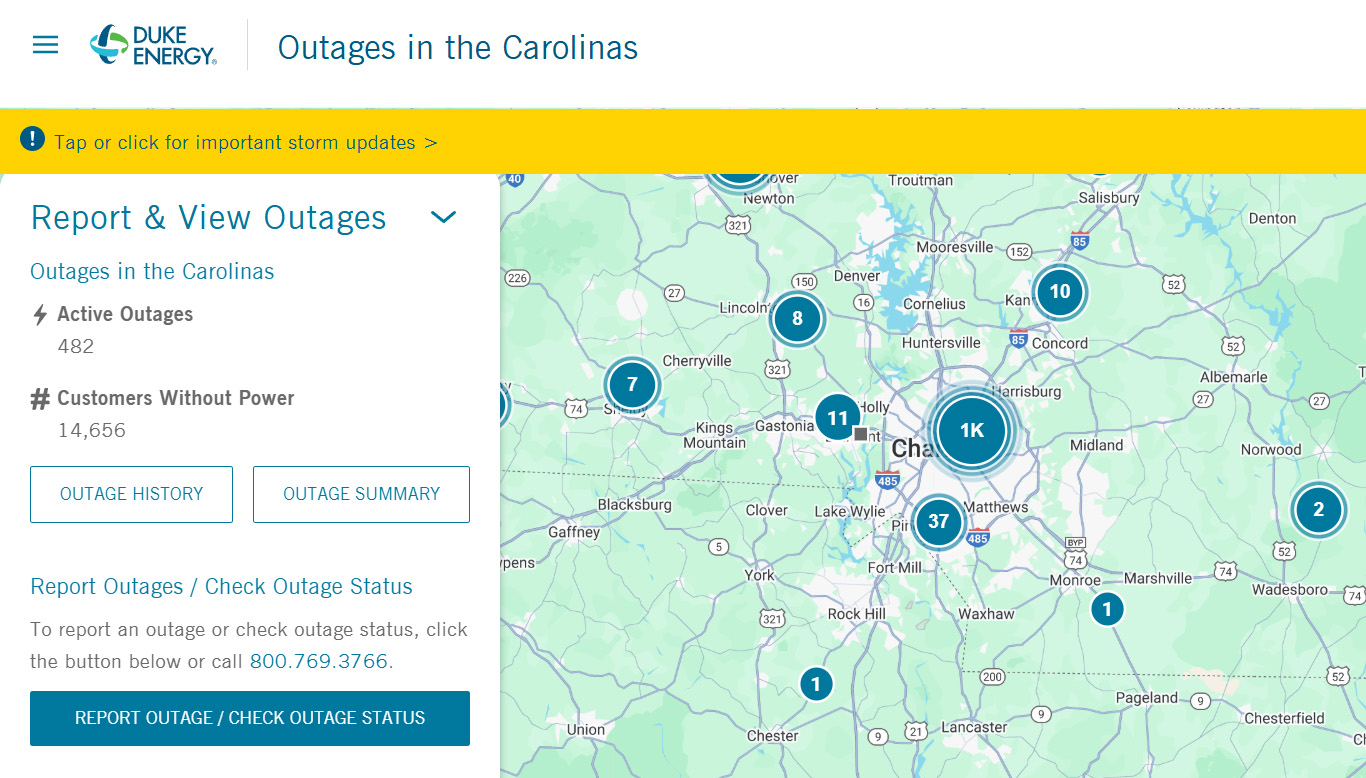Click Report Outage / Check Outage Status button
The image size is (1366, 778).
point(250,718)
